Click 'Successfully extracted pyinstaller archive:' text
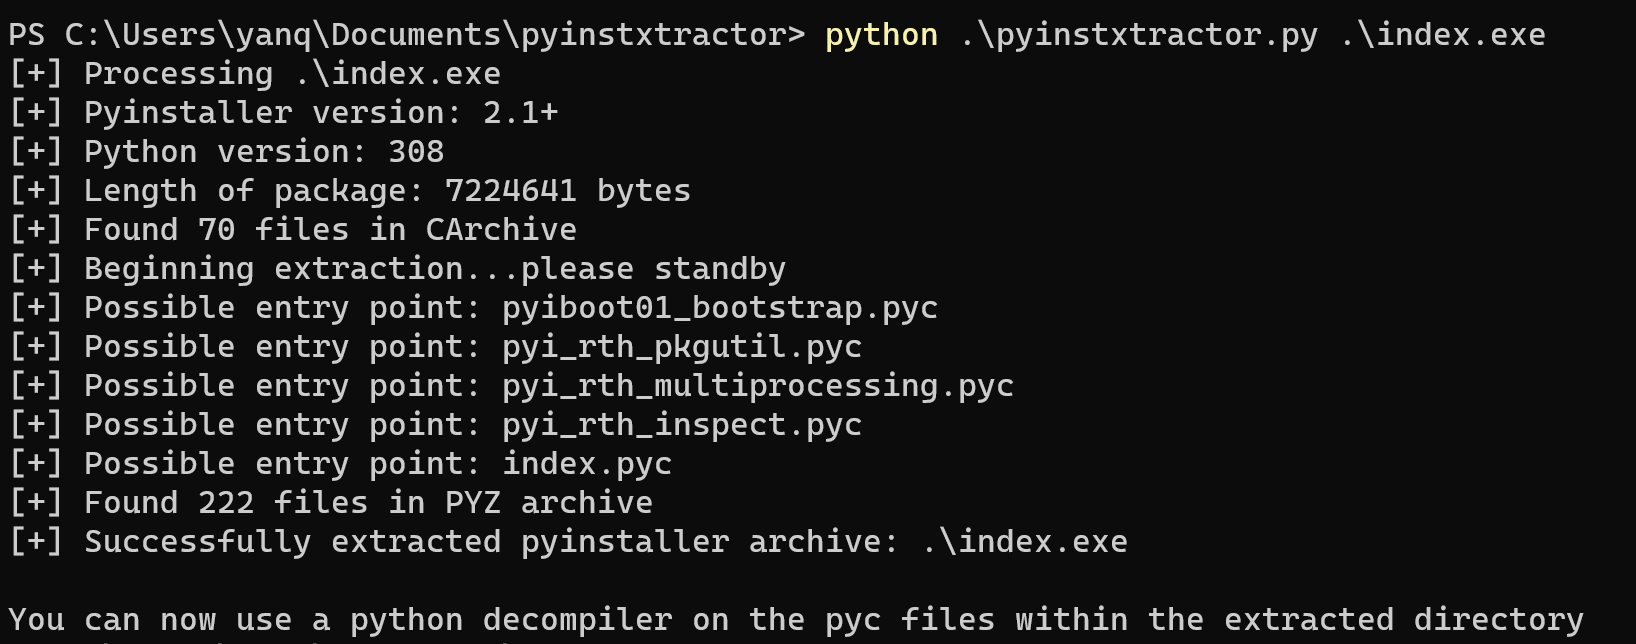The width and height of the screenshot is (1636, 644). coord(492,542)
